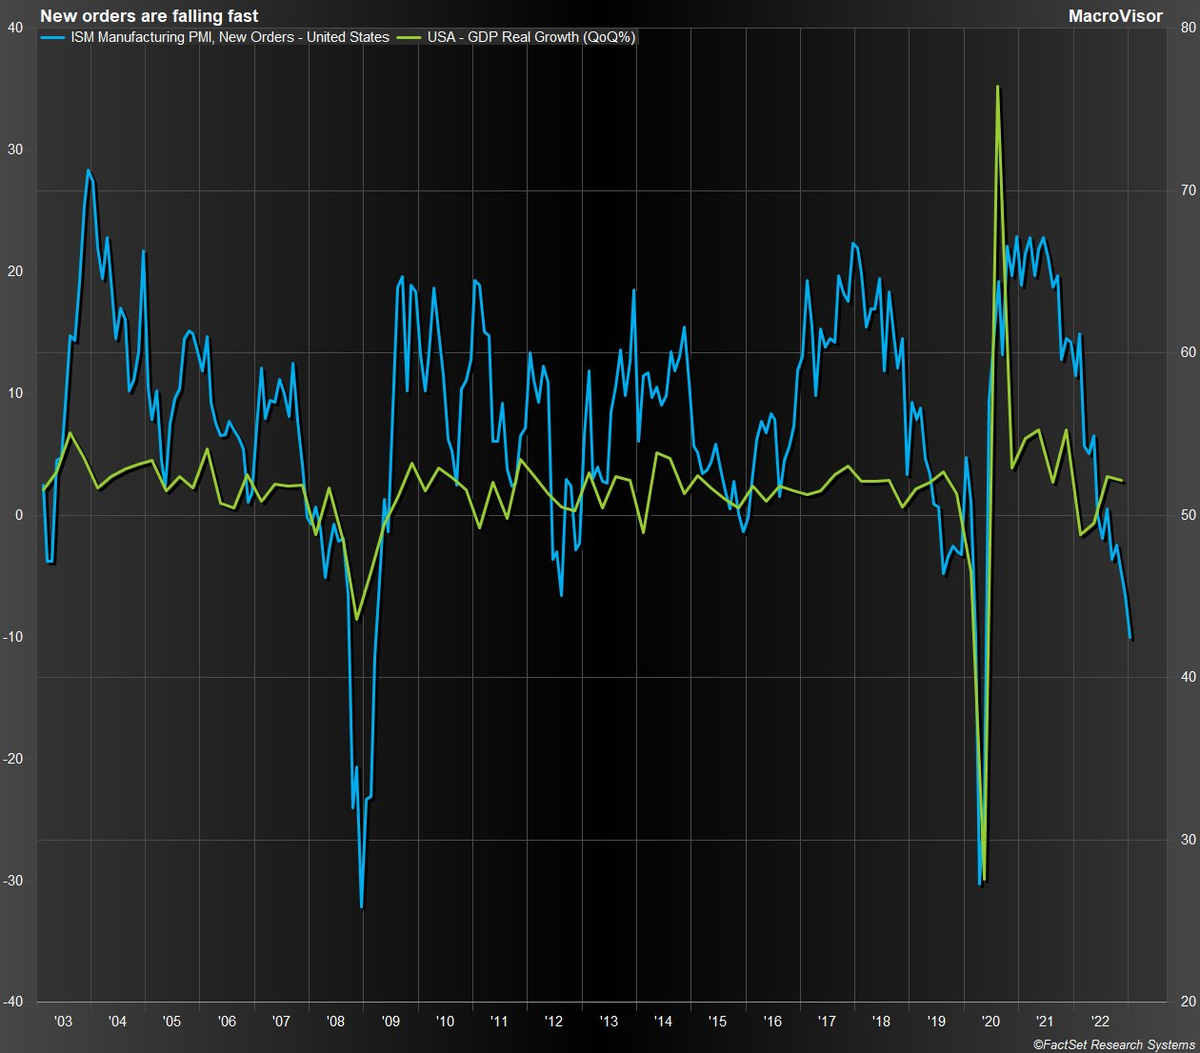
Task: Click the 0 tick on left axis
Action: pos(19,514)
